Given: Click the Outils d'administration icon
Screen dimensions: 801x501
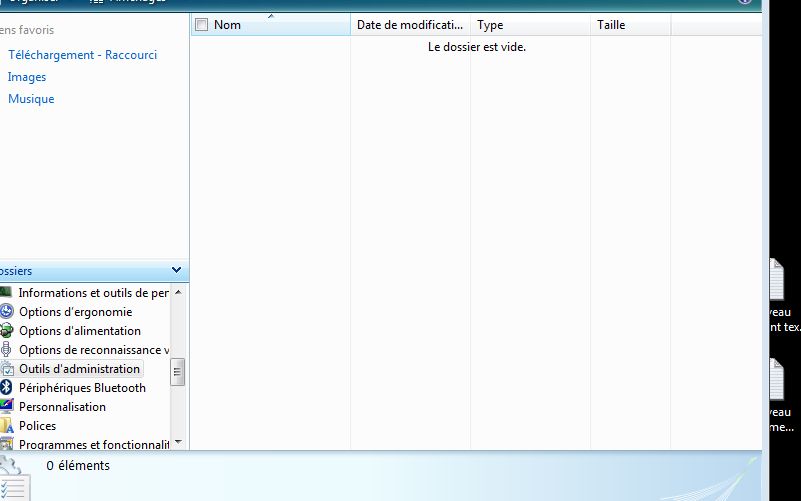Looking at the screenshot, I should tap(7, 369).
